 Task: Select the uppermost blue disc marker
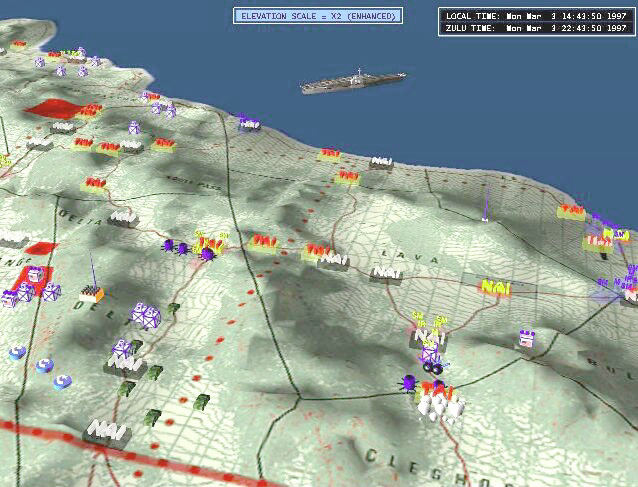[17, 352]
